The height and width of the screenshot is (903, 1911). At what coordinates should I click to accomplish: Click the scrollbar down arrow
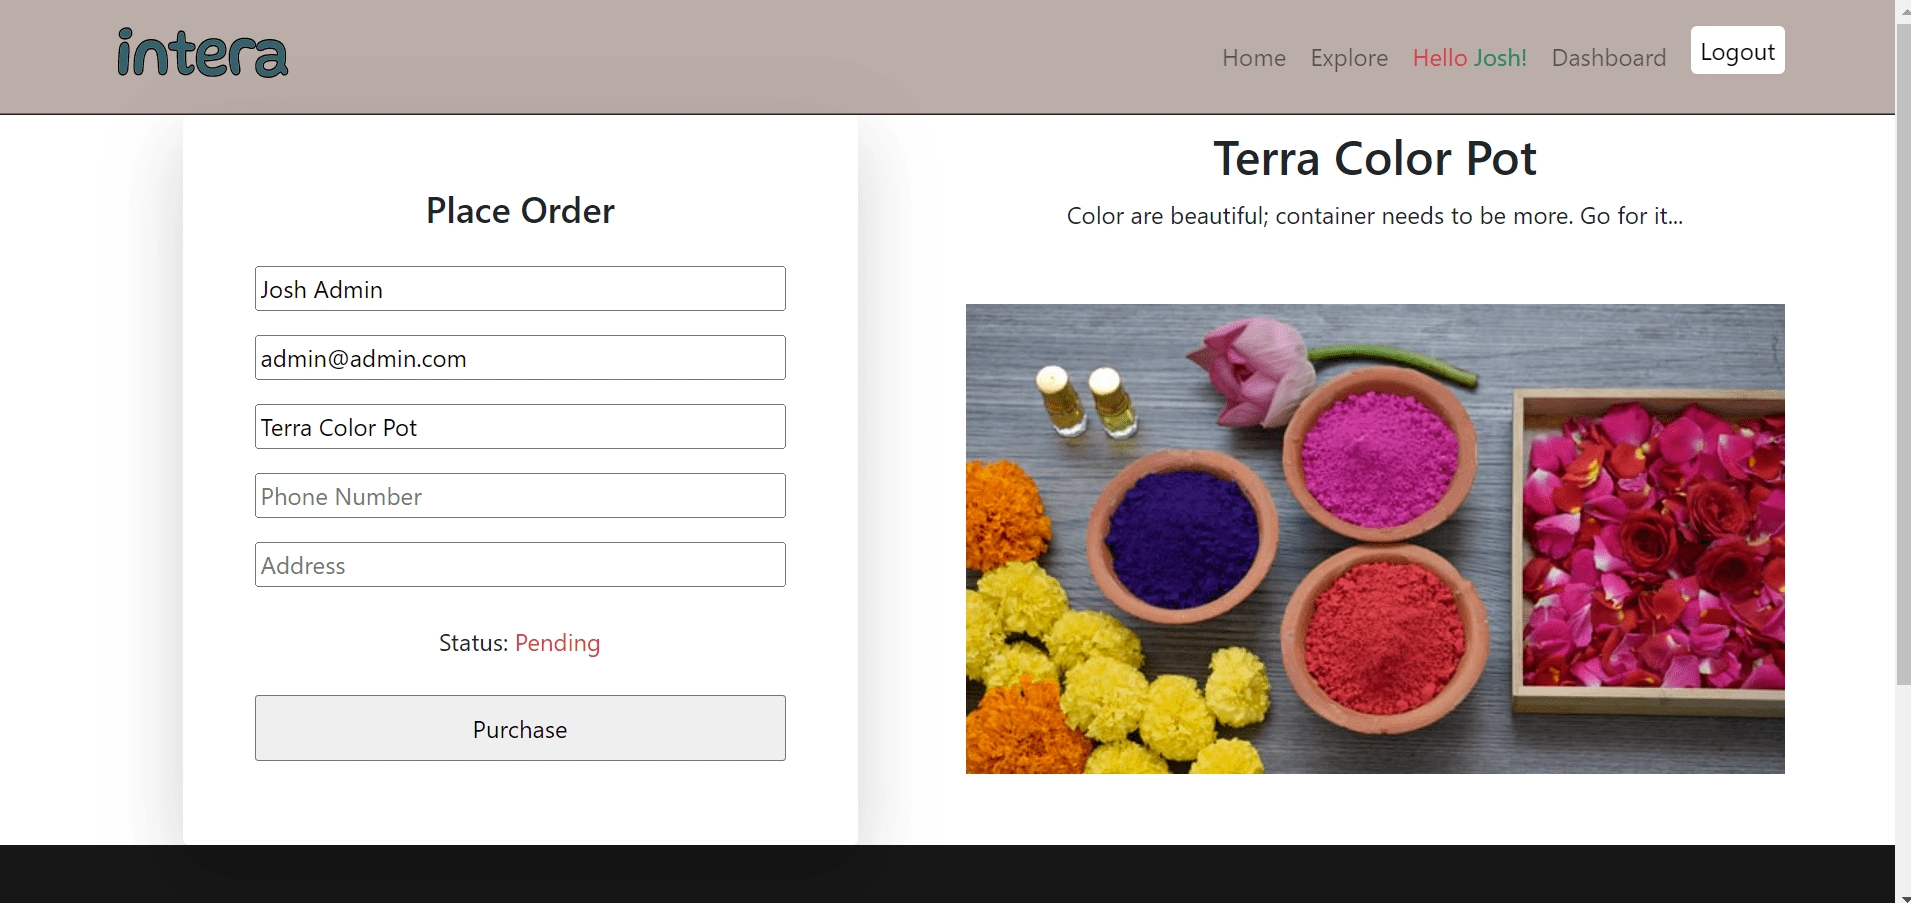1903,897
